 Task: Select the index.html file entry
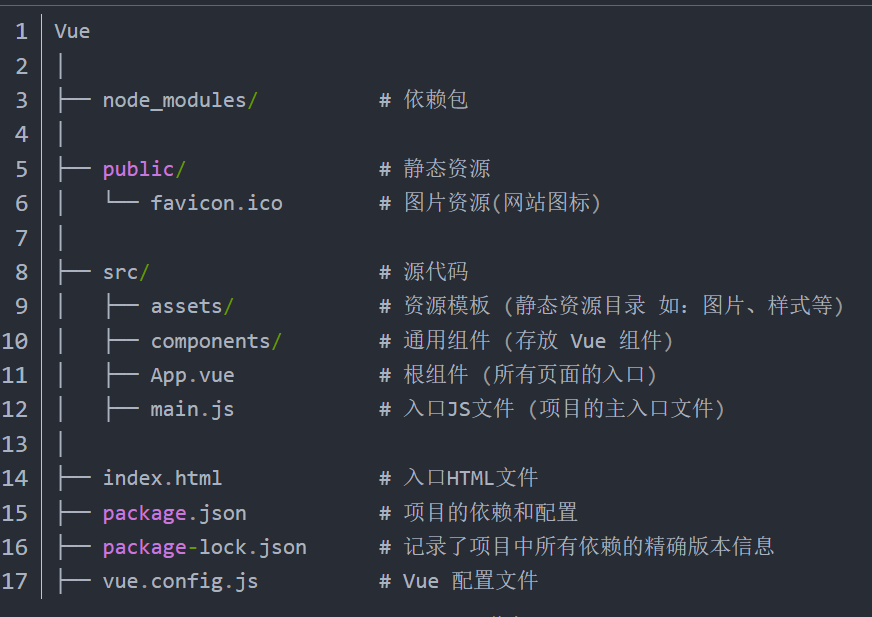click(162, 478)
